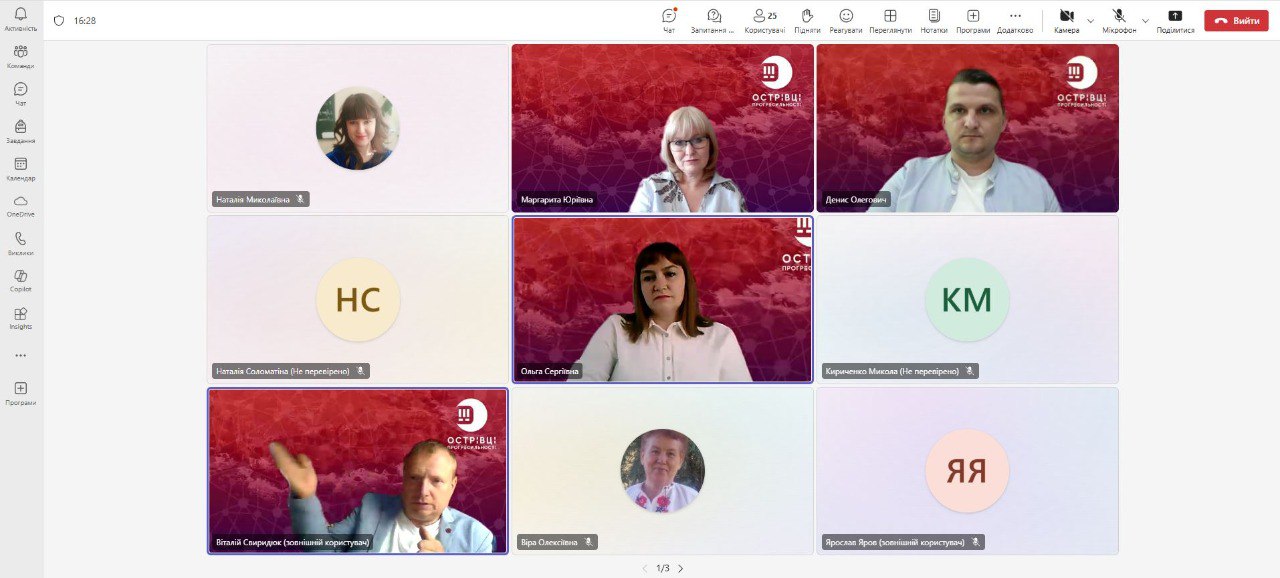Select Денис Олегович video tile
The image size is (1280, 578).
[x=967, y=128]
